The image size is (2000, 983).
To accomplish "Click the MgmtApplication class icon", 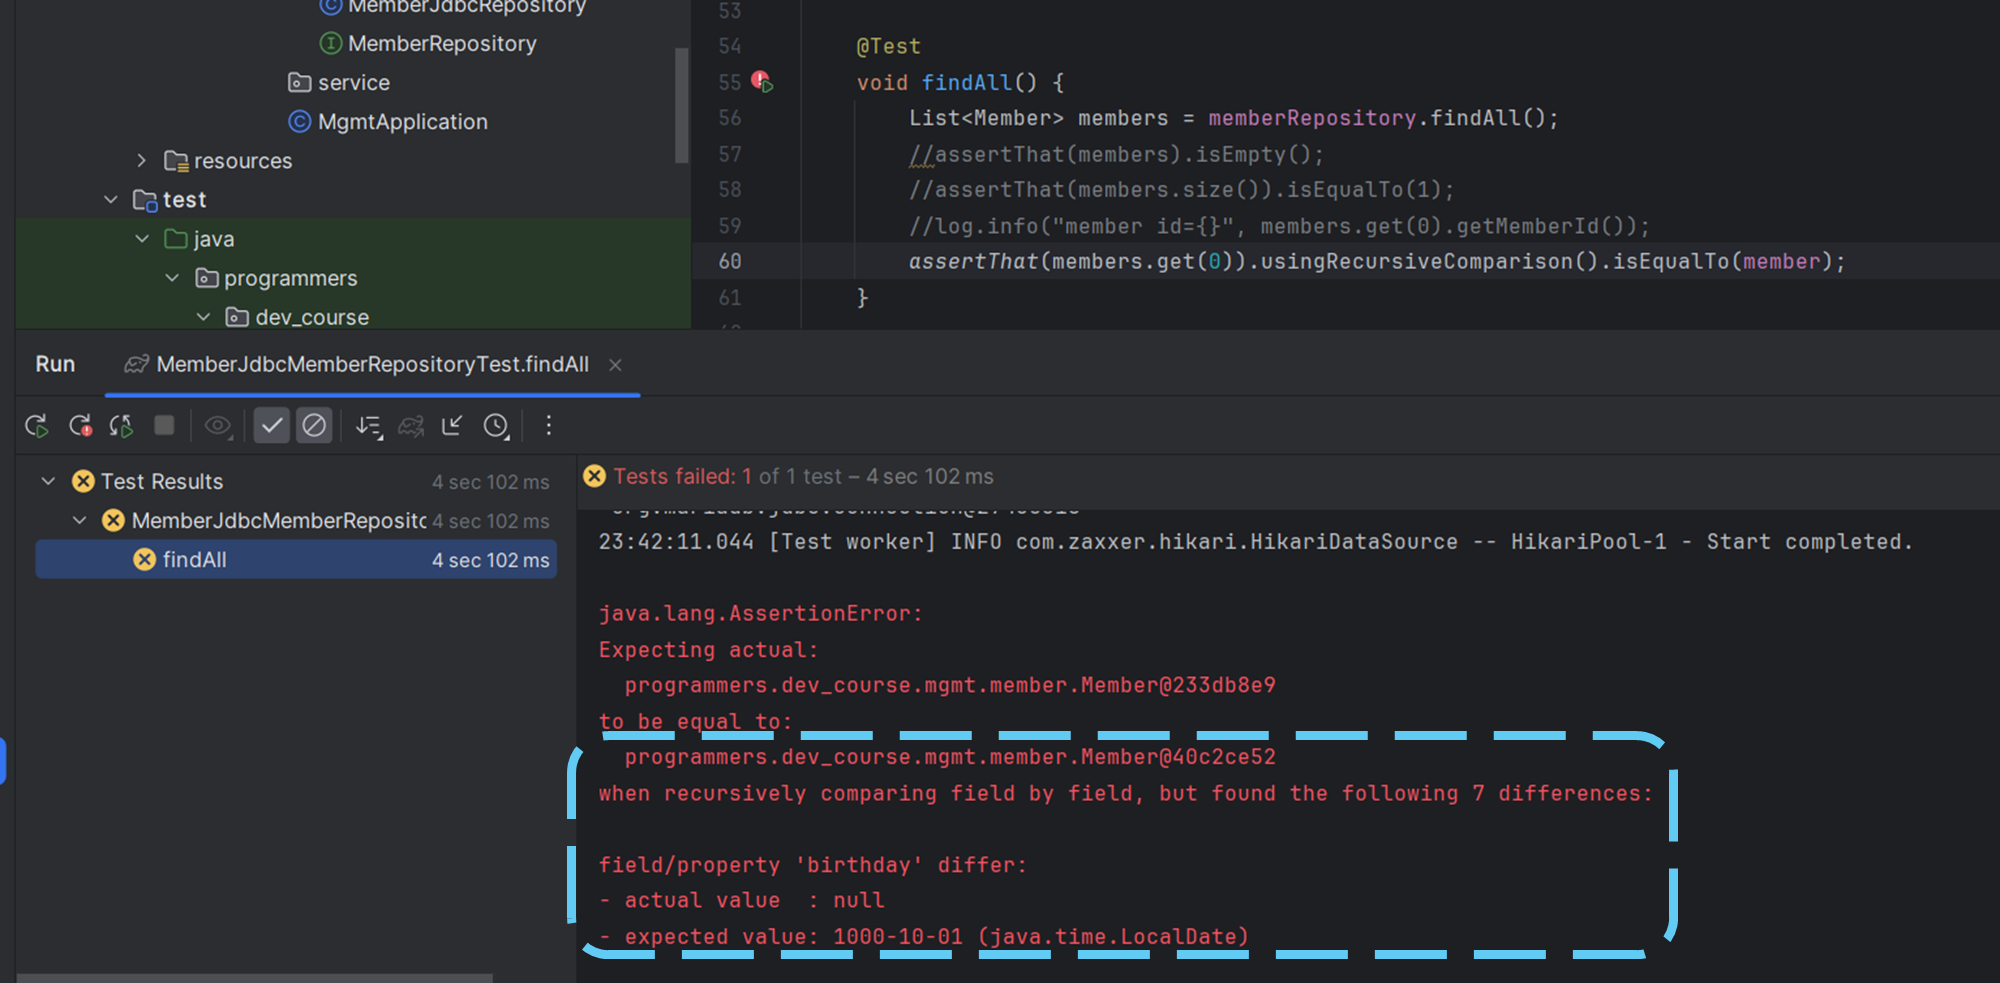I will coord(299,121).
